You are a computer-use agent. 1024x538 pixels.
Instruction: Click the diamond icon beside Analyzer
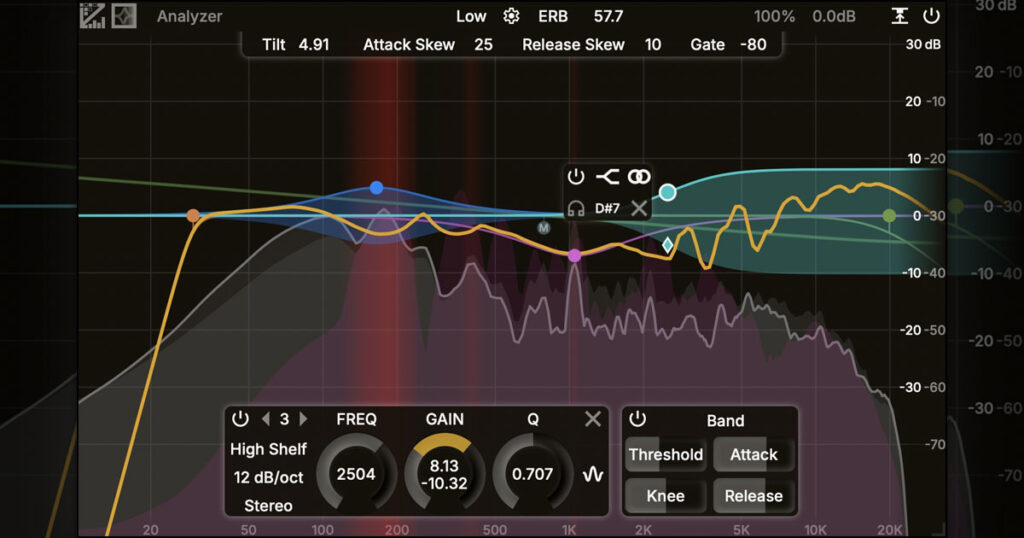tap(123, 16)
